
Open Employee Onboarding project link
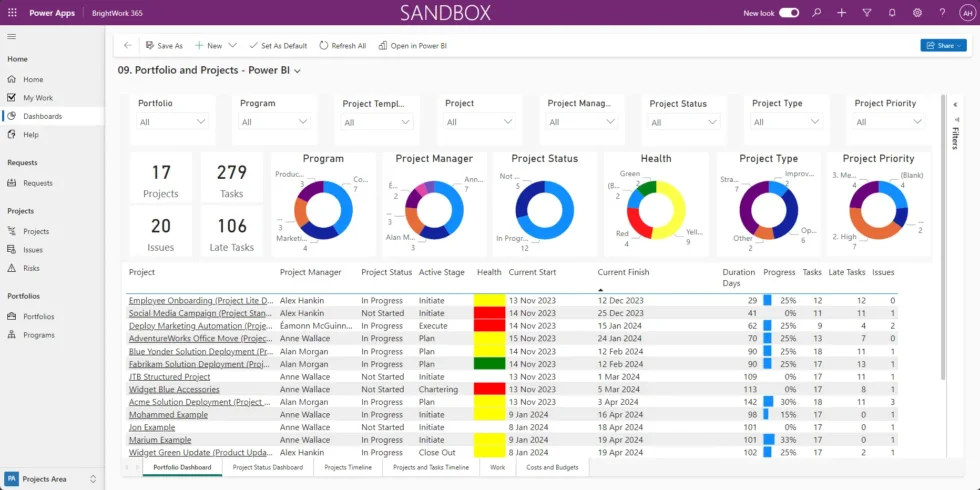200,300
